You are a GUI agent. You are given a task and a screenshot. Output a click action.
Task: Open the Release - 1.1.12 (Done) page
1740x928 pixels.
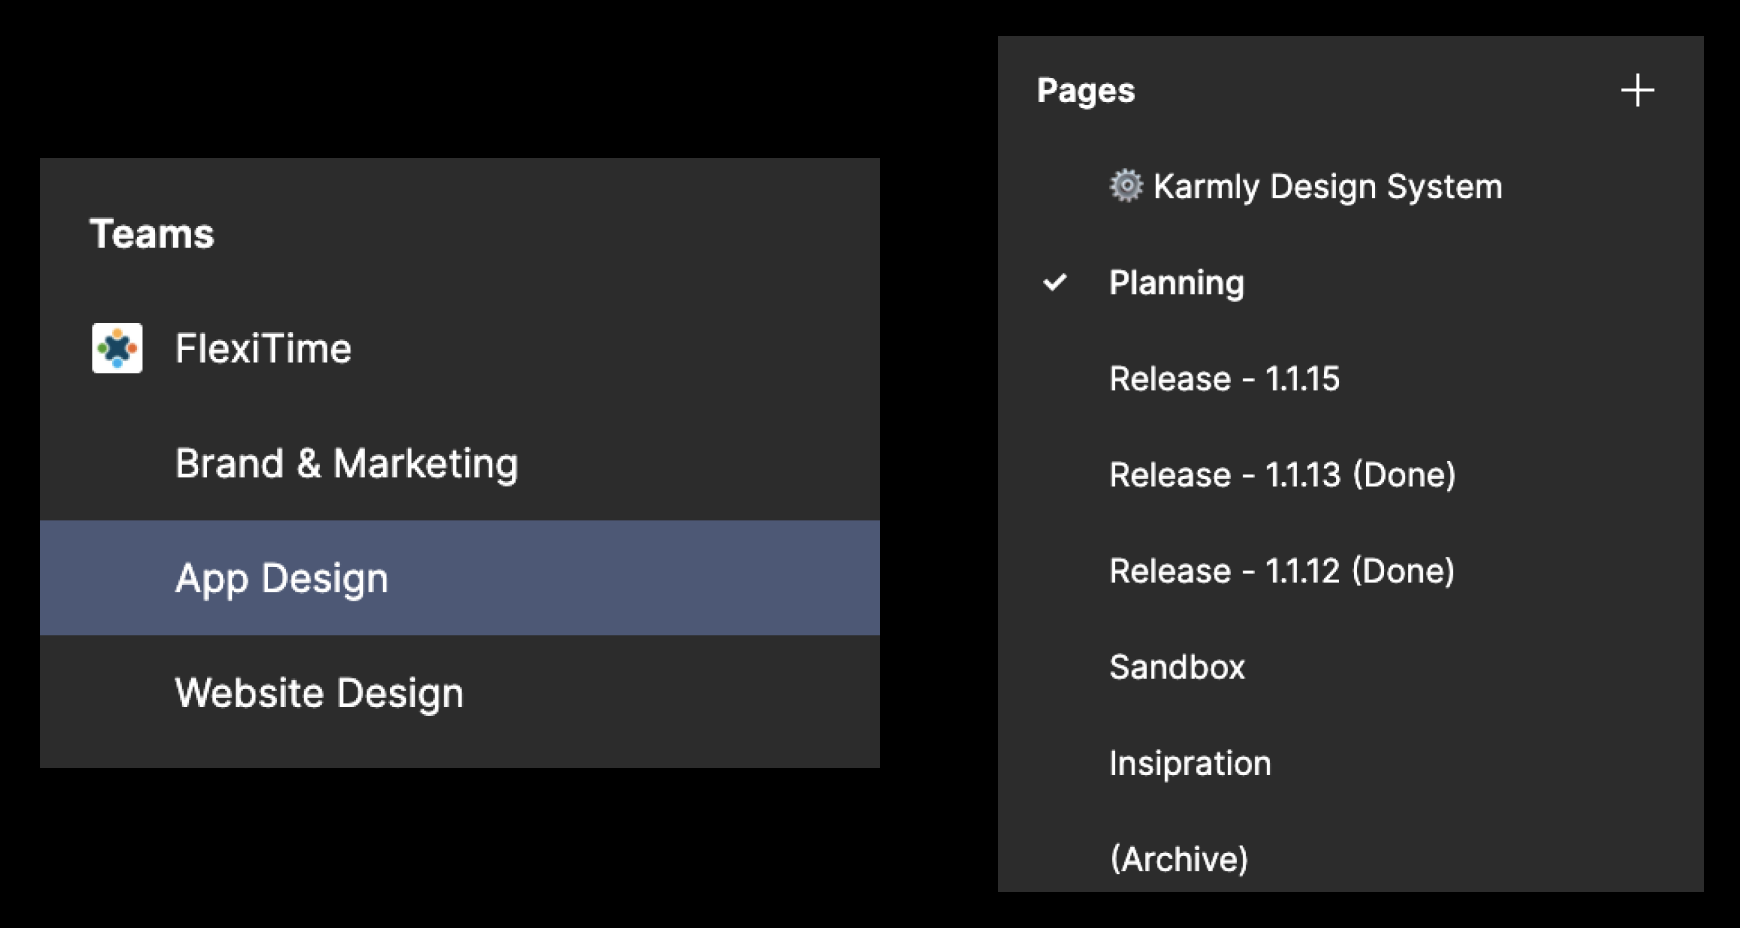point(1281,571)
